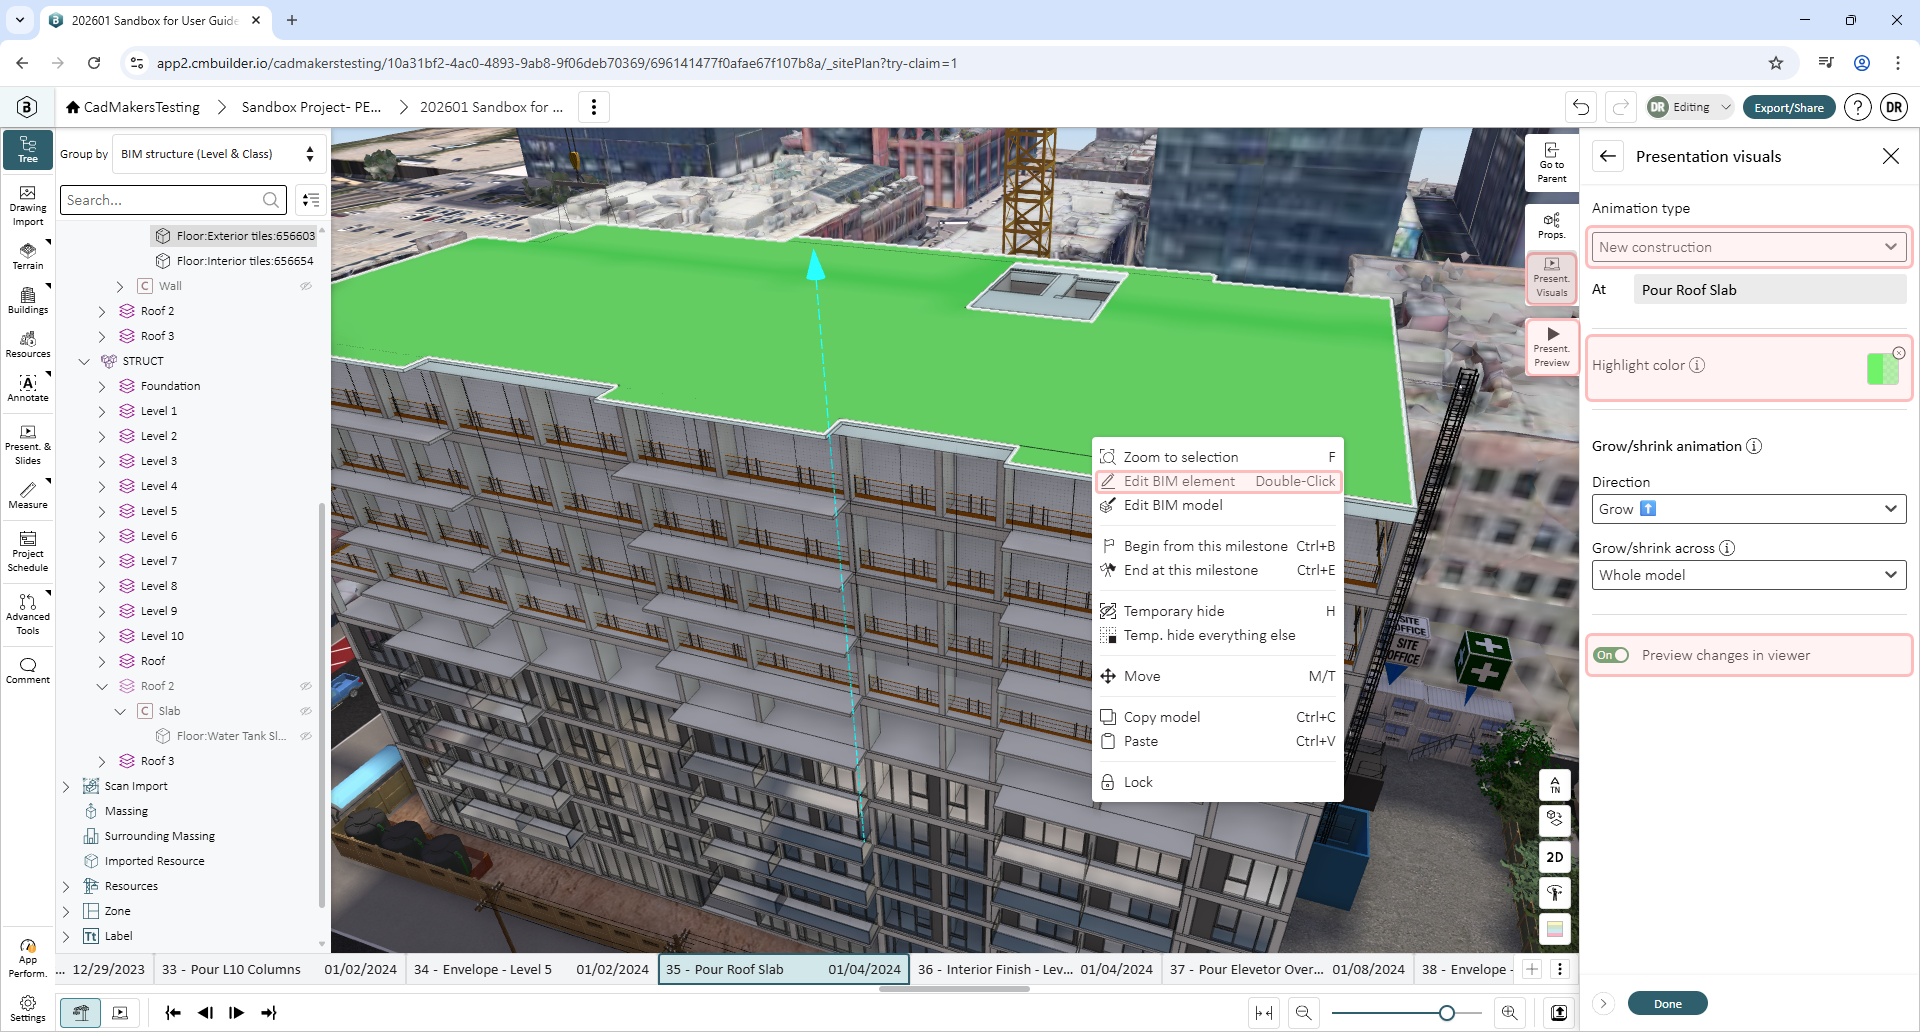The image size is (1920, 1032).
Task: Open Present. & Slides tool
Action: 28,445
